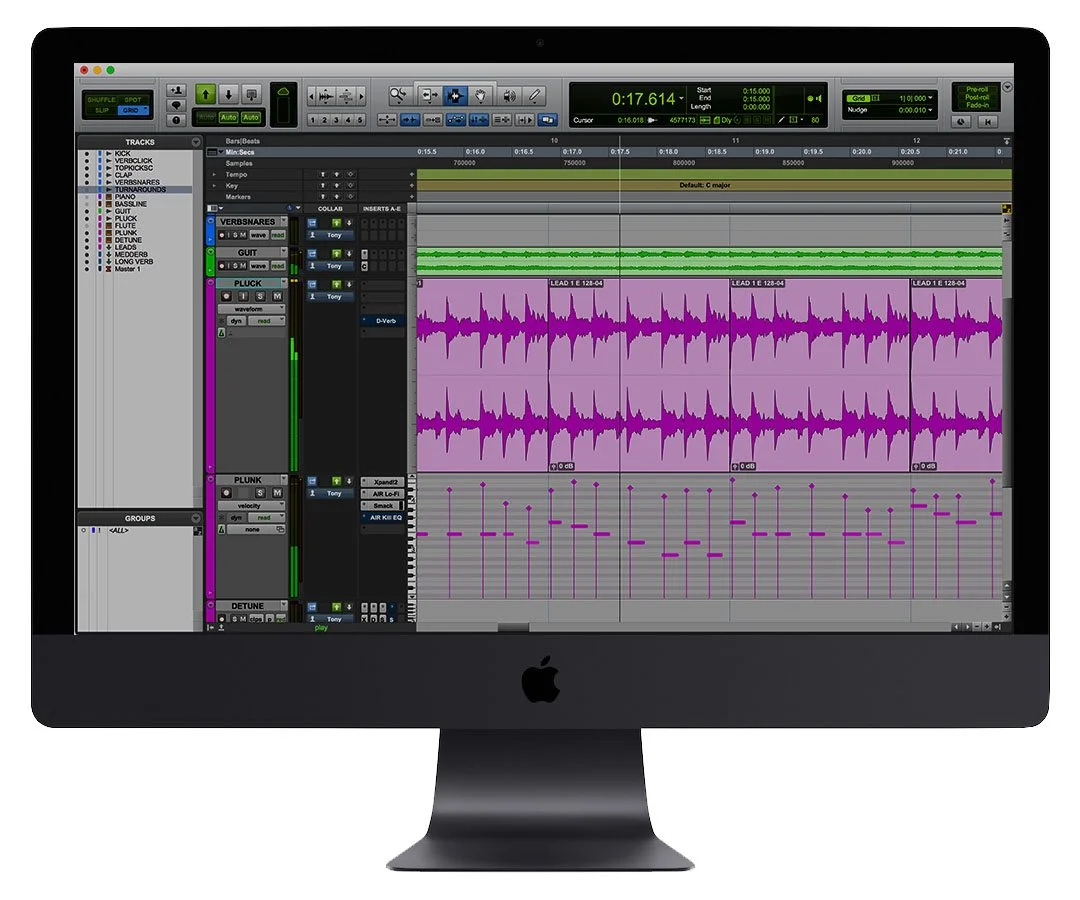
Task: Select the Scrubber speaker tool
Action: tap(510, 96)
